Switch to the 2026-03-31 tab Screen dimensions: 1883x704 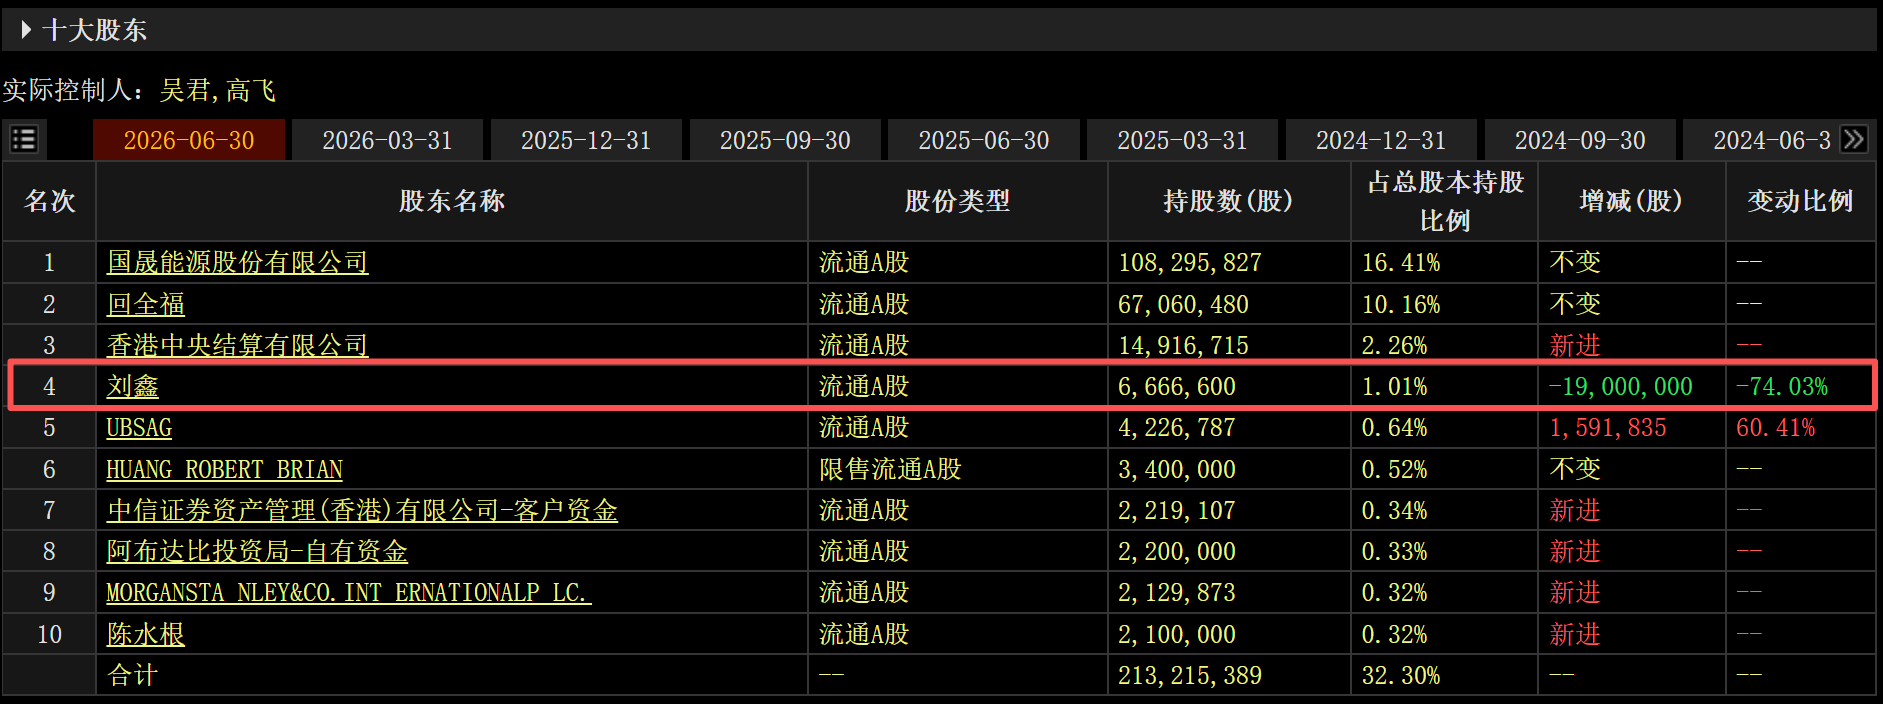tap(387, 140)
